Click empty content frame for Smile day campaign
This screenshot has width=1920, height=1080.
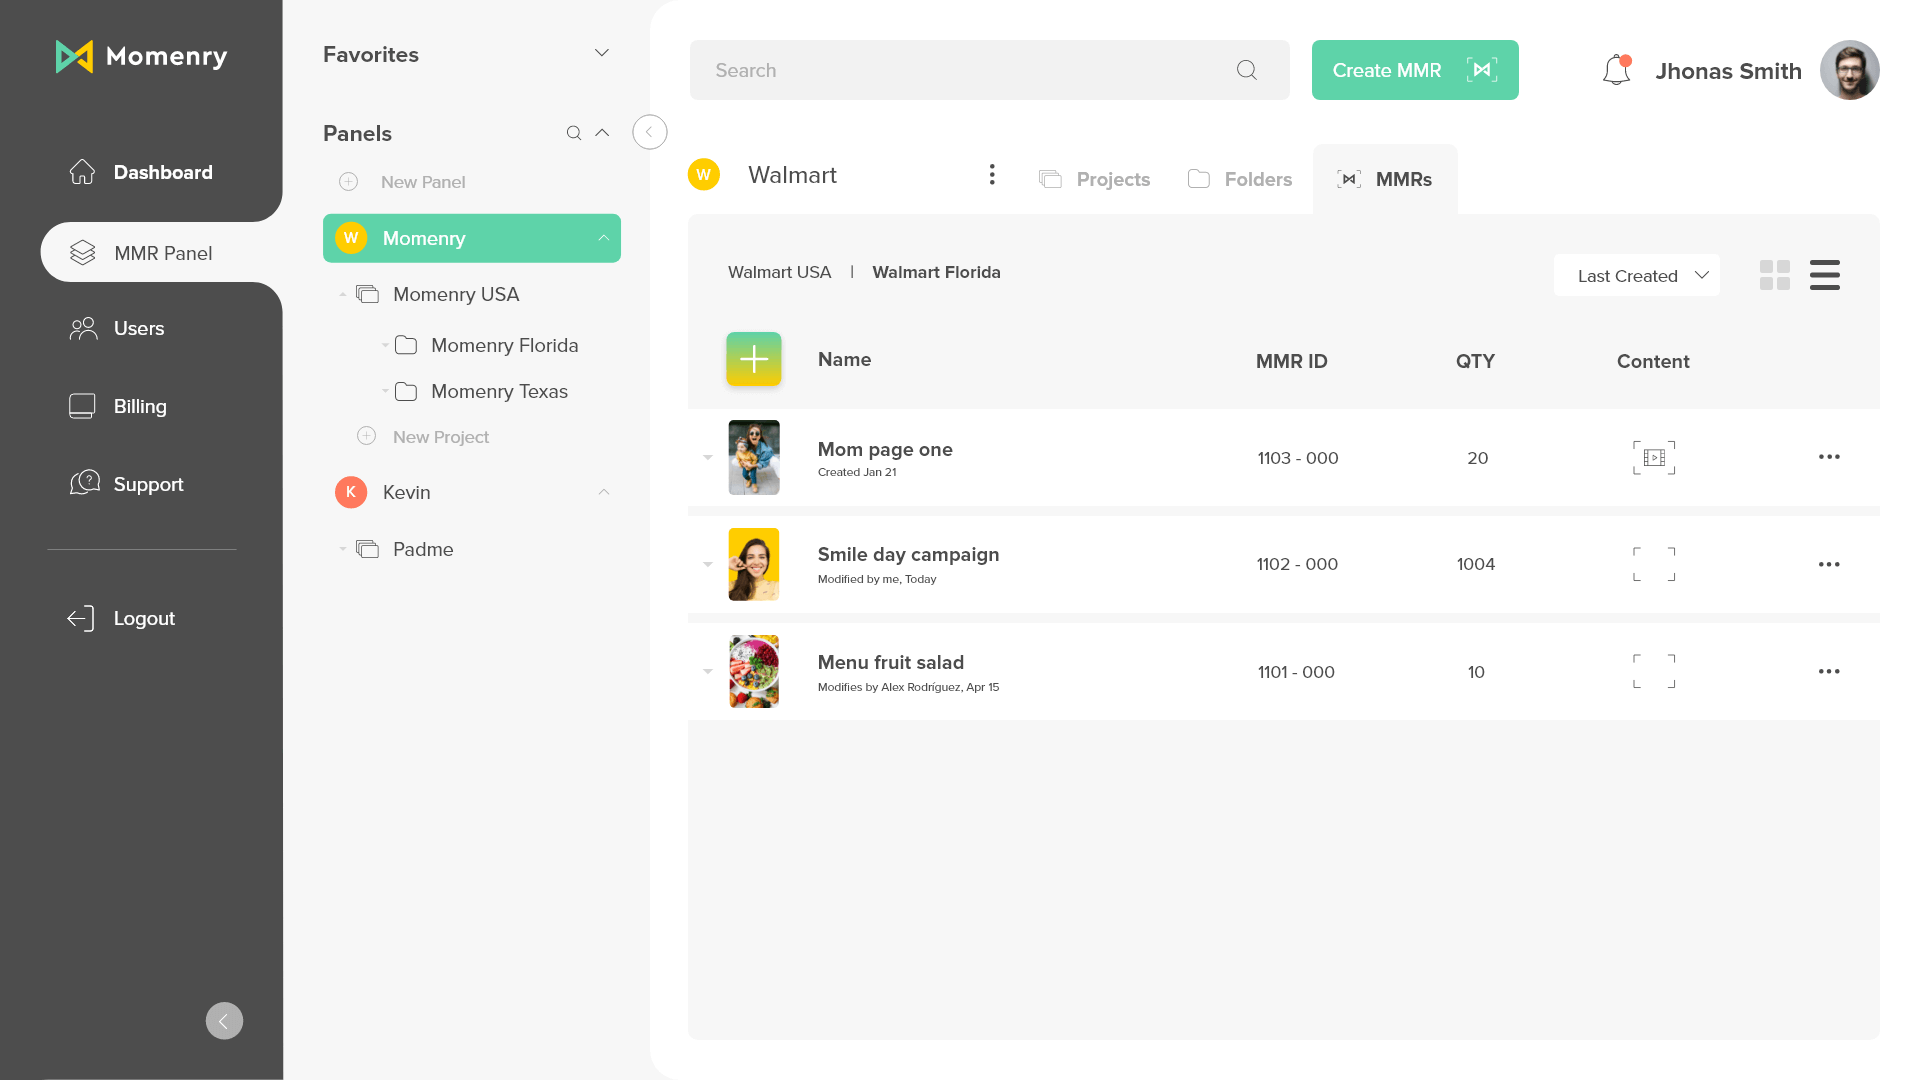pos(1654,565)
